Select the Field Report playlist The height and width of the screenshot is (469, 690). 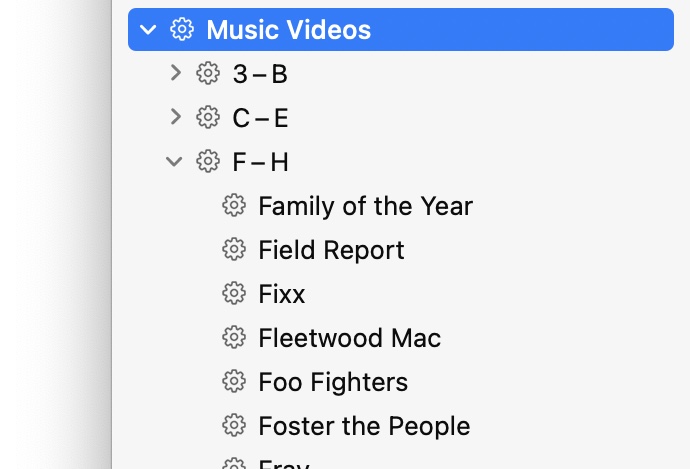tap(331, 250)
